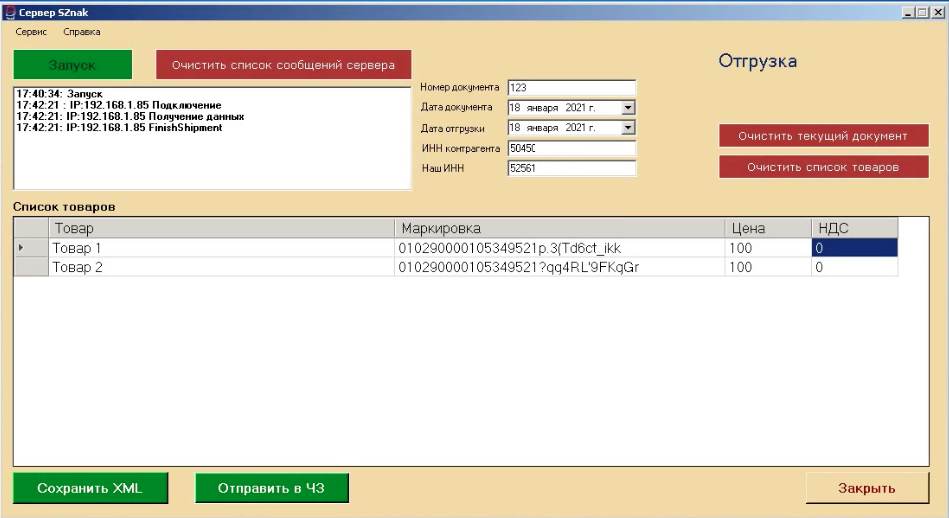Viewport: 949px width, 518px height.
Task: Maximize the Сервер SZnak window
Action: point(922,12)
